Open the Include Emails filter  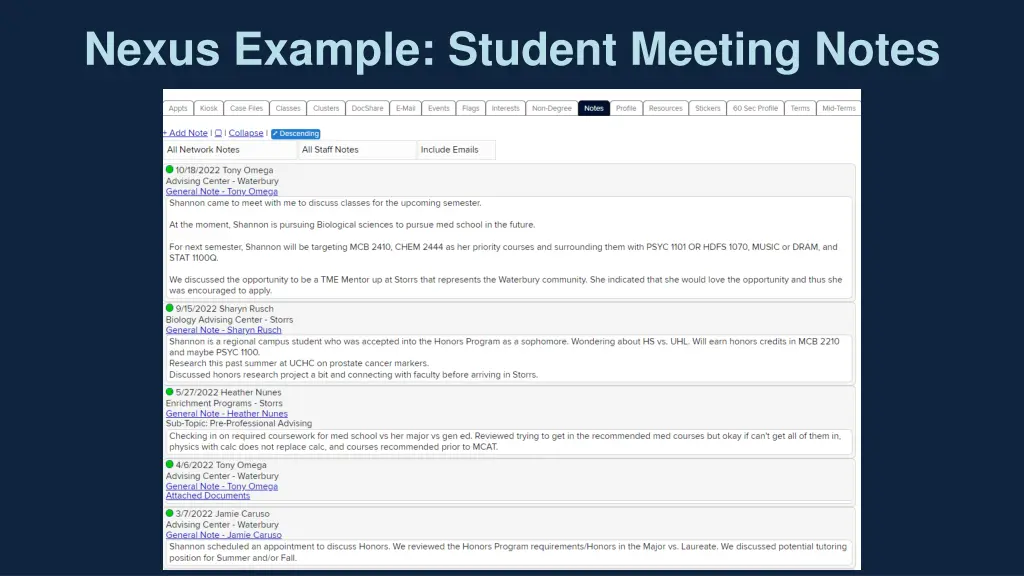tap(456, 150)
